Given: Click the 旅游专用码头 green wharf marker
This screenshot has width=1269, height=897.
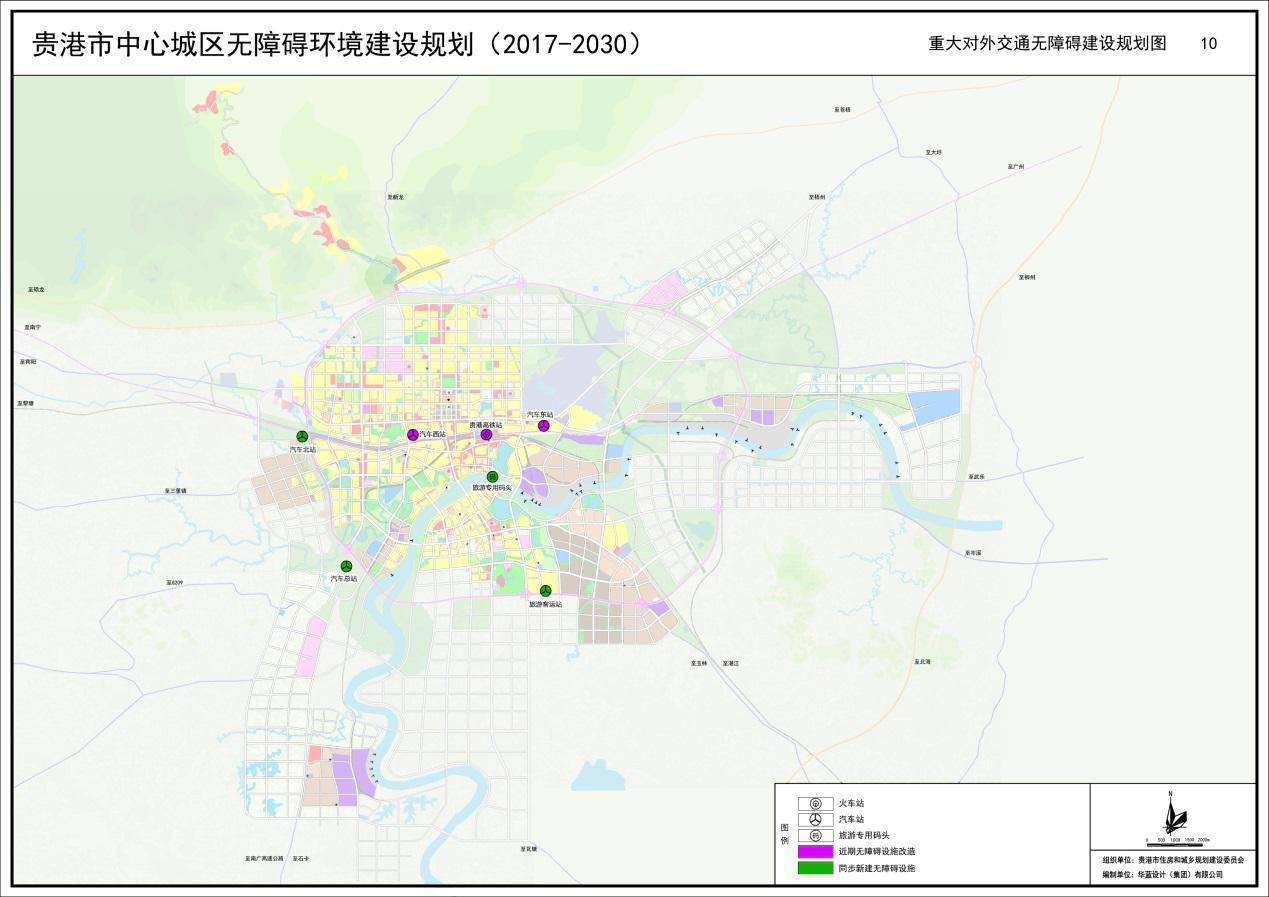Looking at the screenshot, I should pos(492,476).
